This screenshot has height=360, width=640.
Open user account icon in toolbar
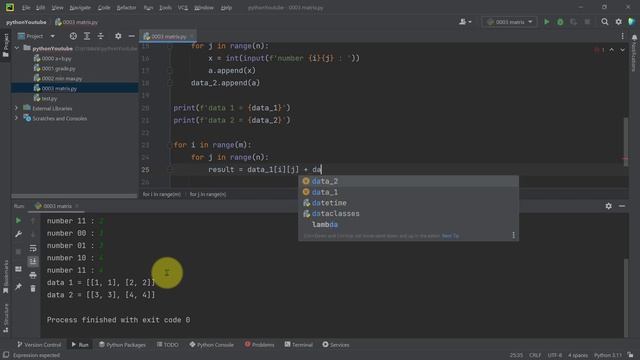pos(465,22)
